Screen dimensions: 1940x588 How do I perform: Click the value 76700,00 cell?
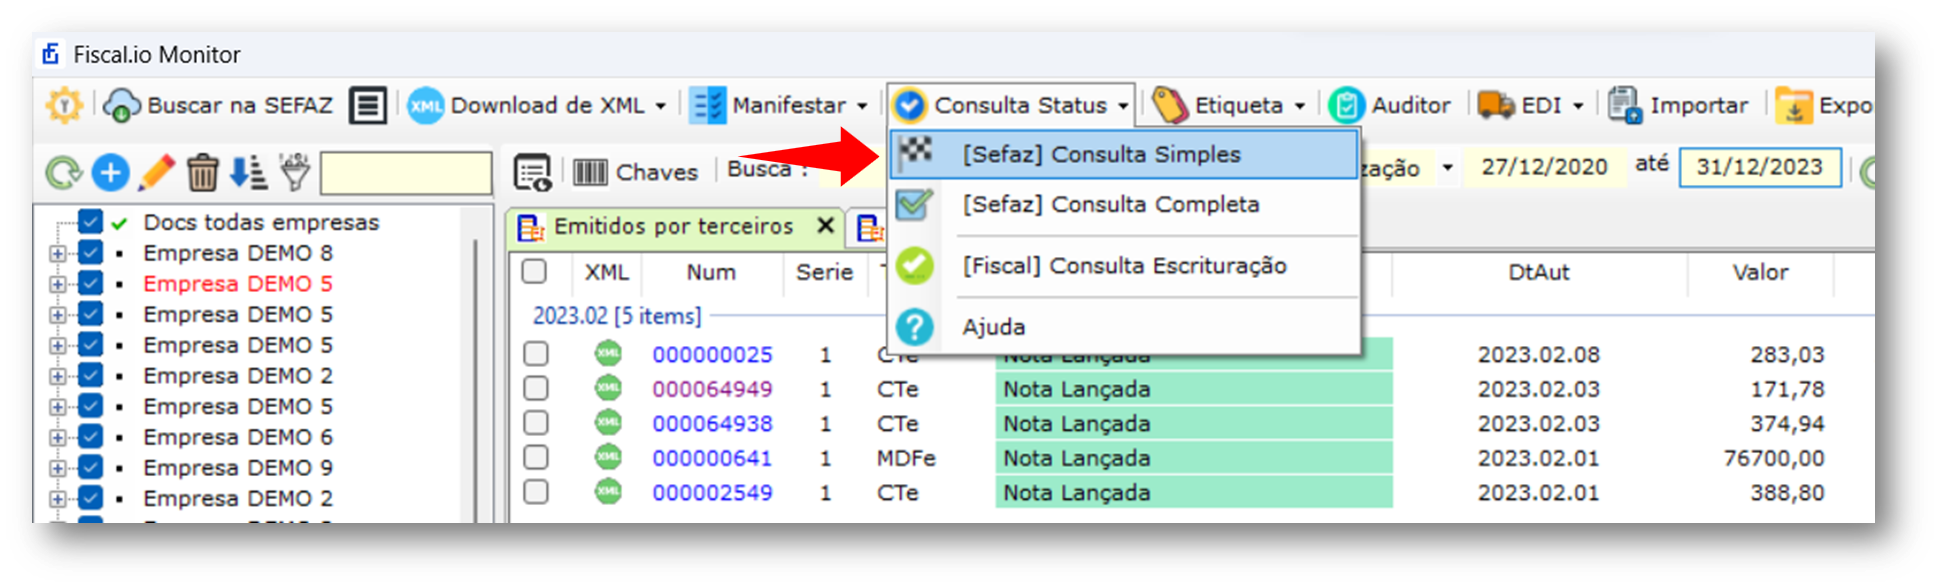(1774, 458)
